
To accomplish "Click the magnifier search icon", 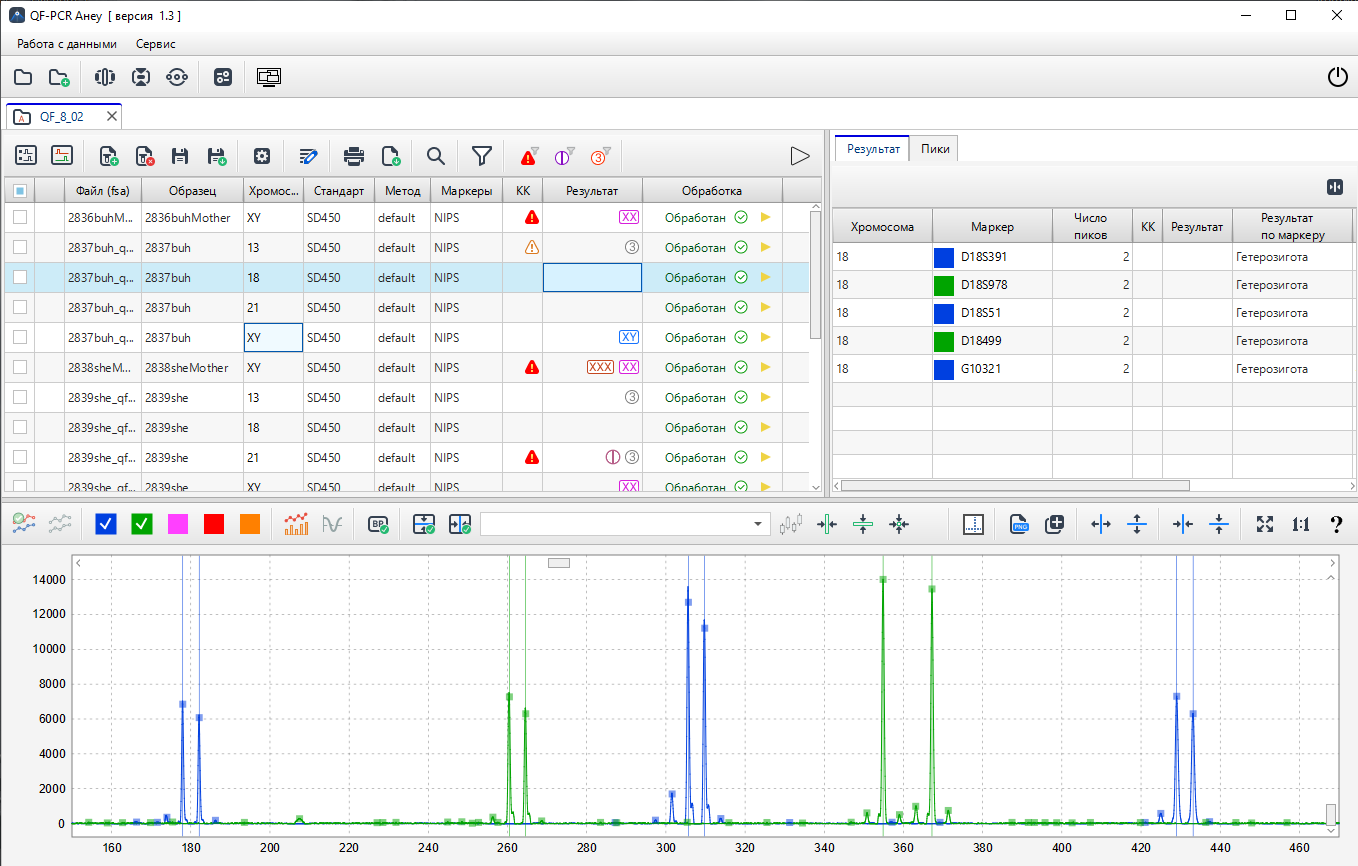I will (x=436, y=156).
